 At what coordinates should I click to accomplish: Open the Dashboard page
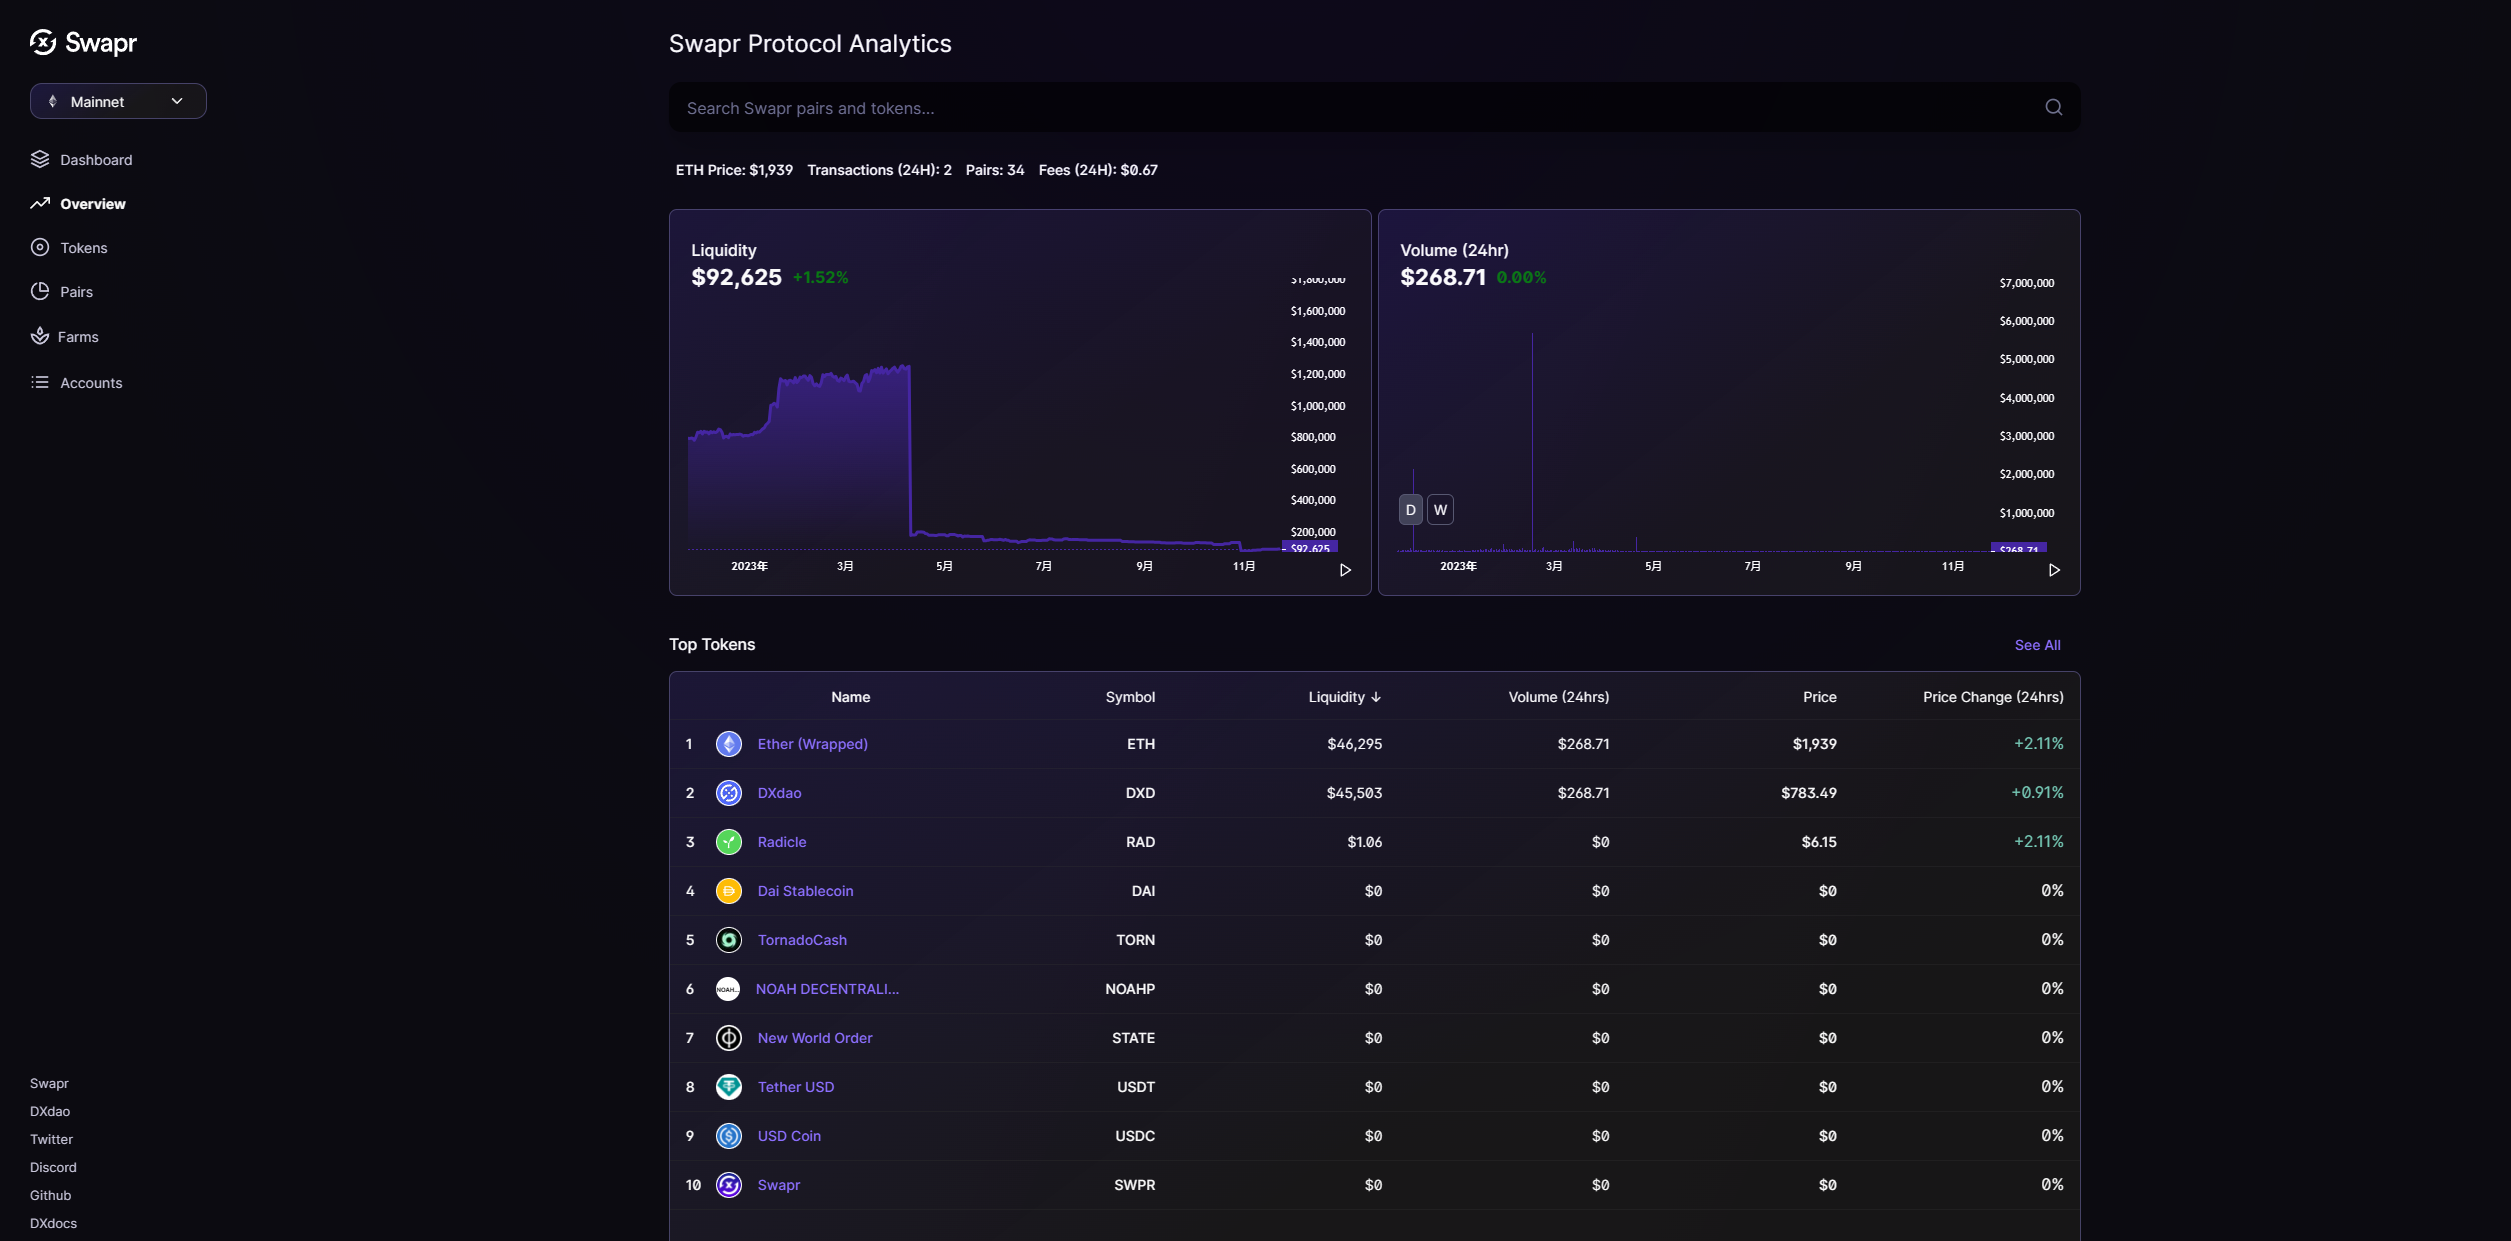point(96,160)
